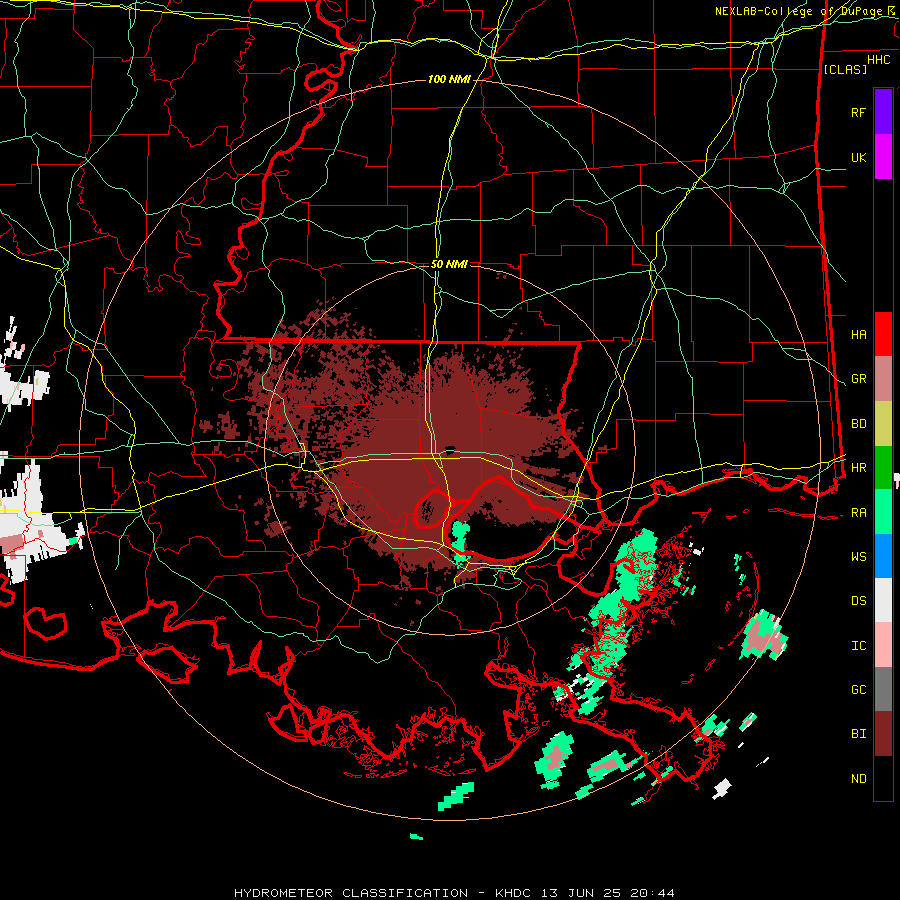Click the GC legend label
Viewport: 900px width, 900px height.
pyautogui.click(x=858, y=690)
